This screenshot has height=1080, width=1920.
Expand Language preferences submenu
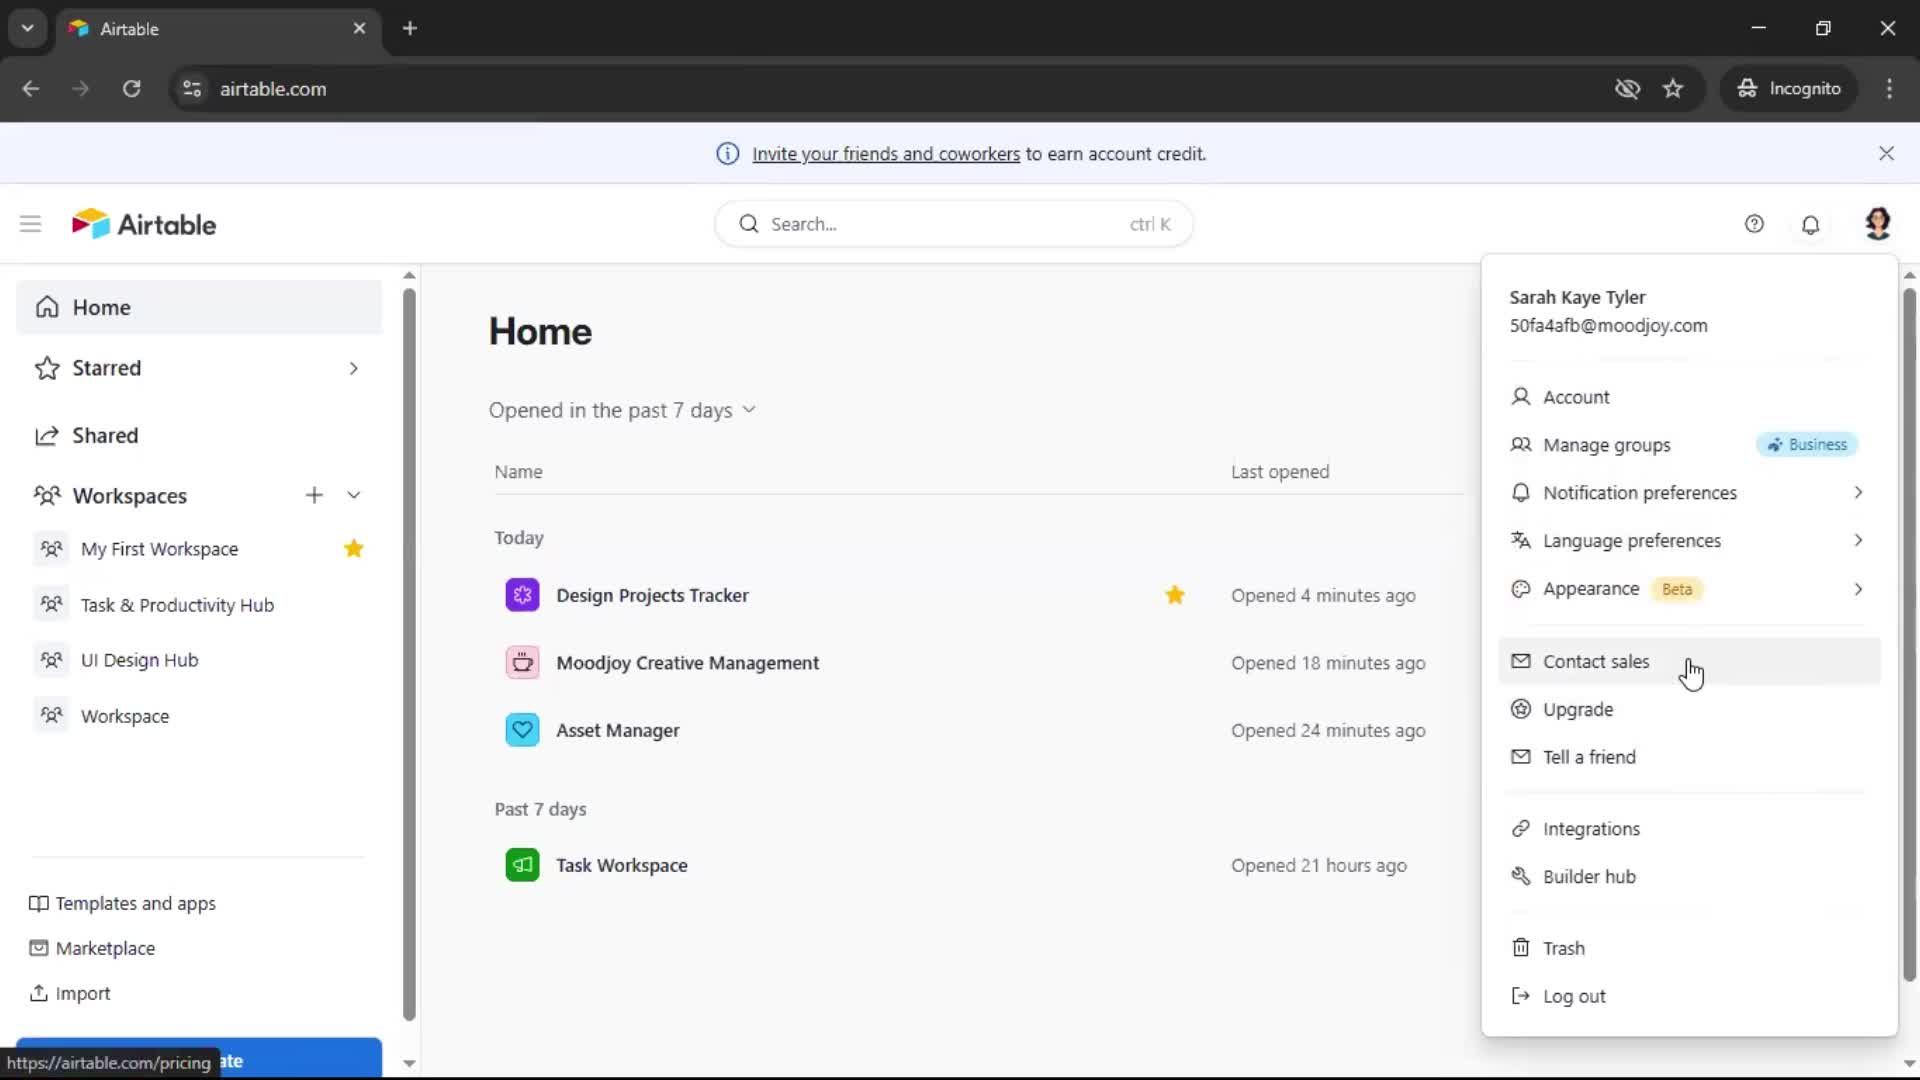click(1858, 540)
